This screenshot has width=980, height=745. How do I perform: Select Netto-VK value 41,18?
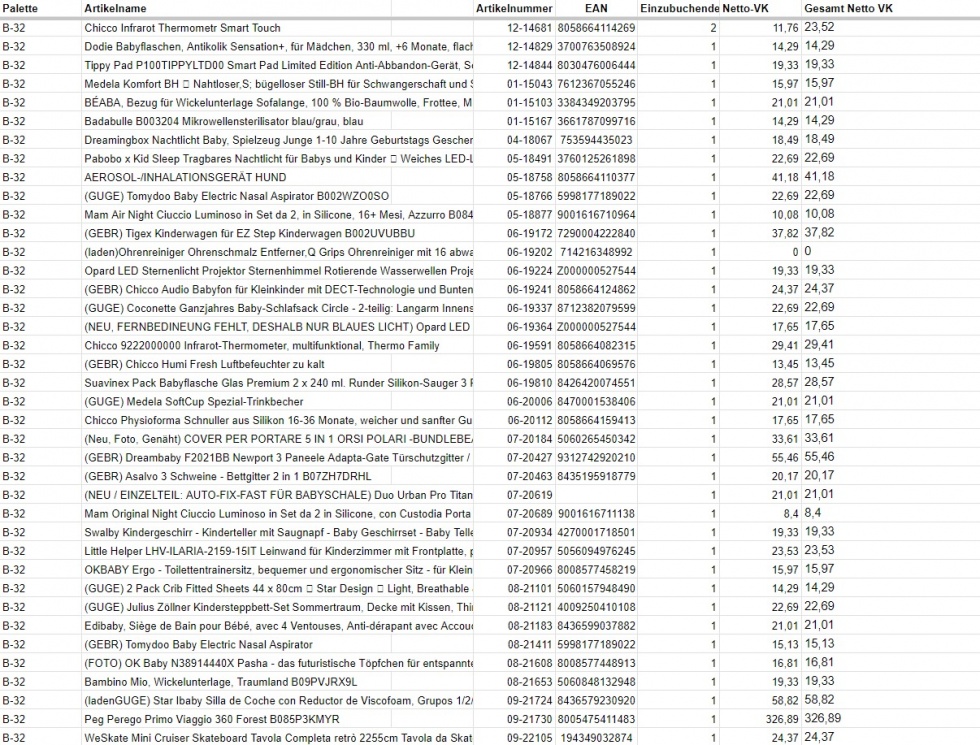click(785, 178)
